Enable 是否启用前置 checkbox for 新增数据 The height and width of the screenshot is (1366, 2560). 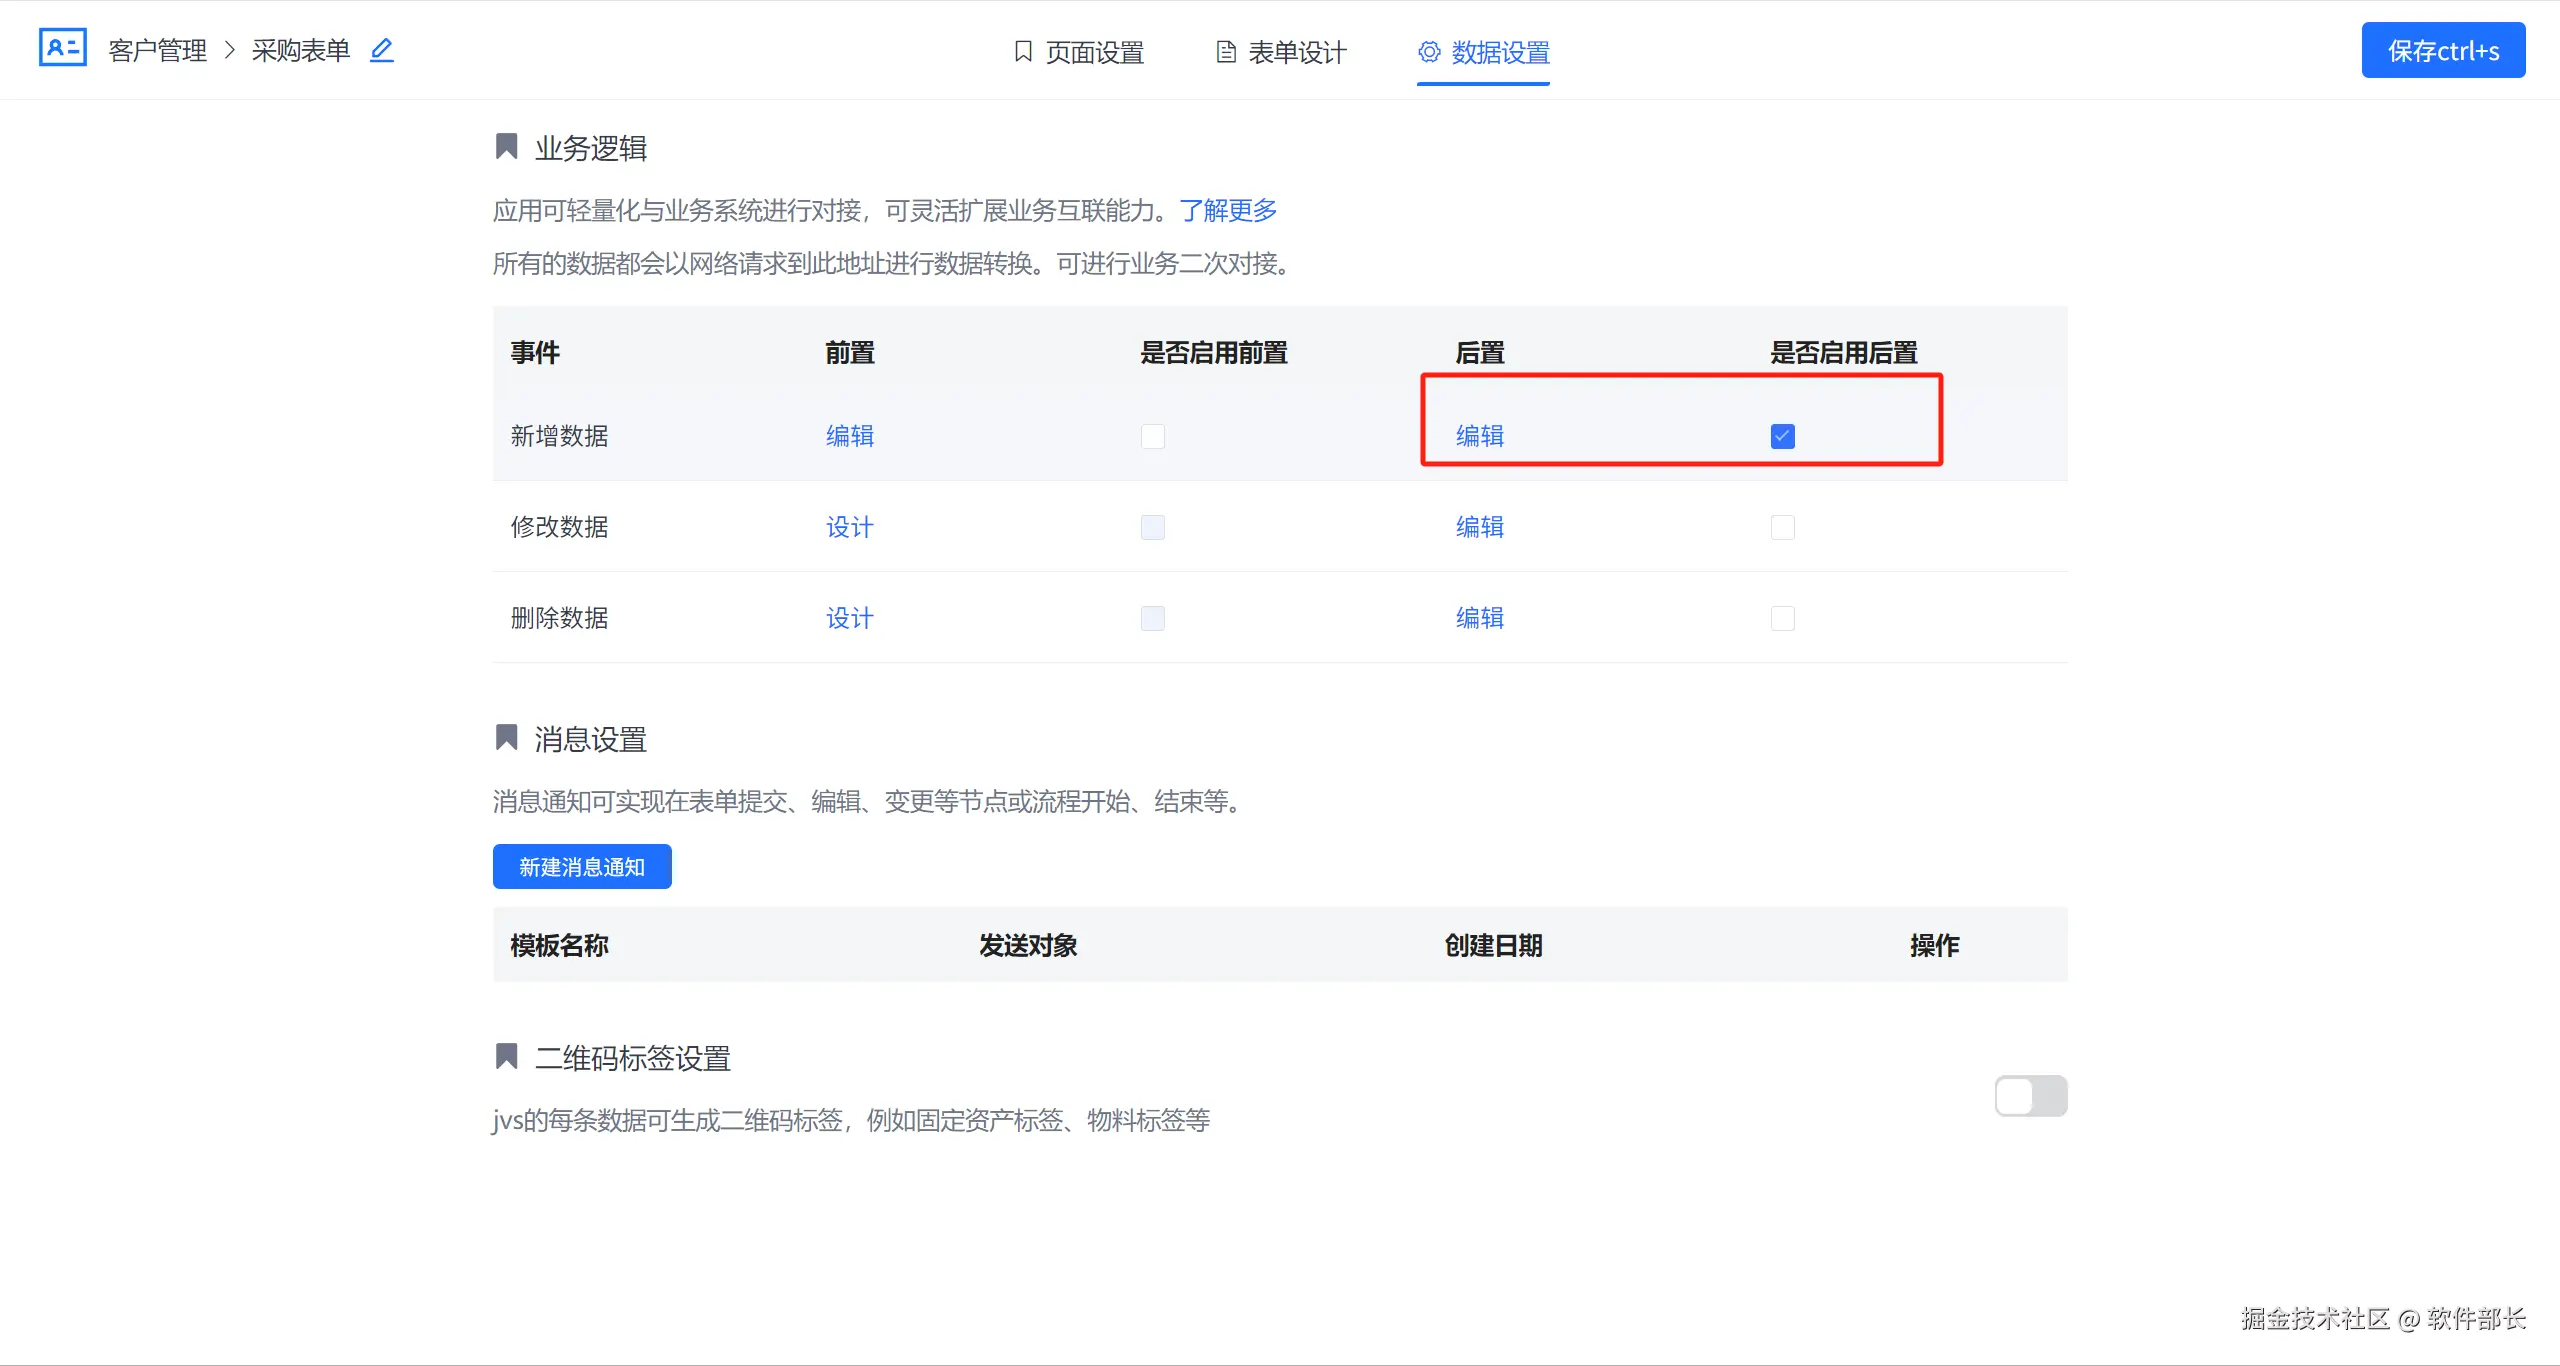(1152, 436)
